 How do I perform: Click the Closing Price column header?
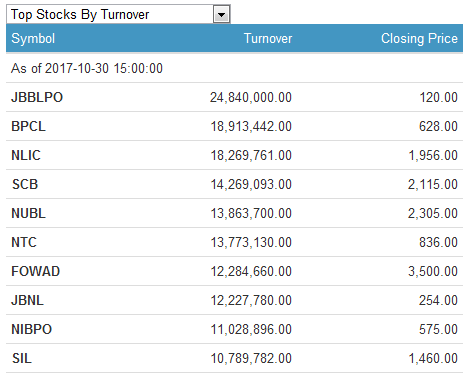click(x=419, y=38)
